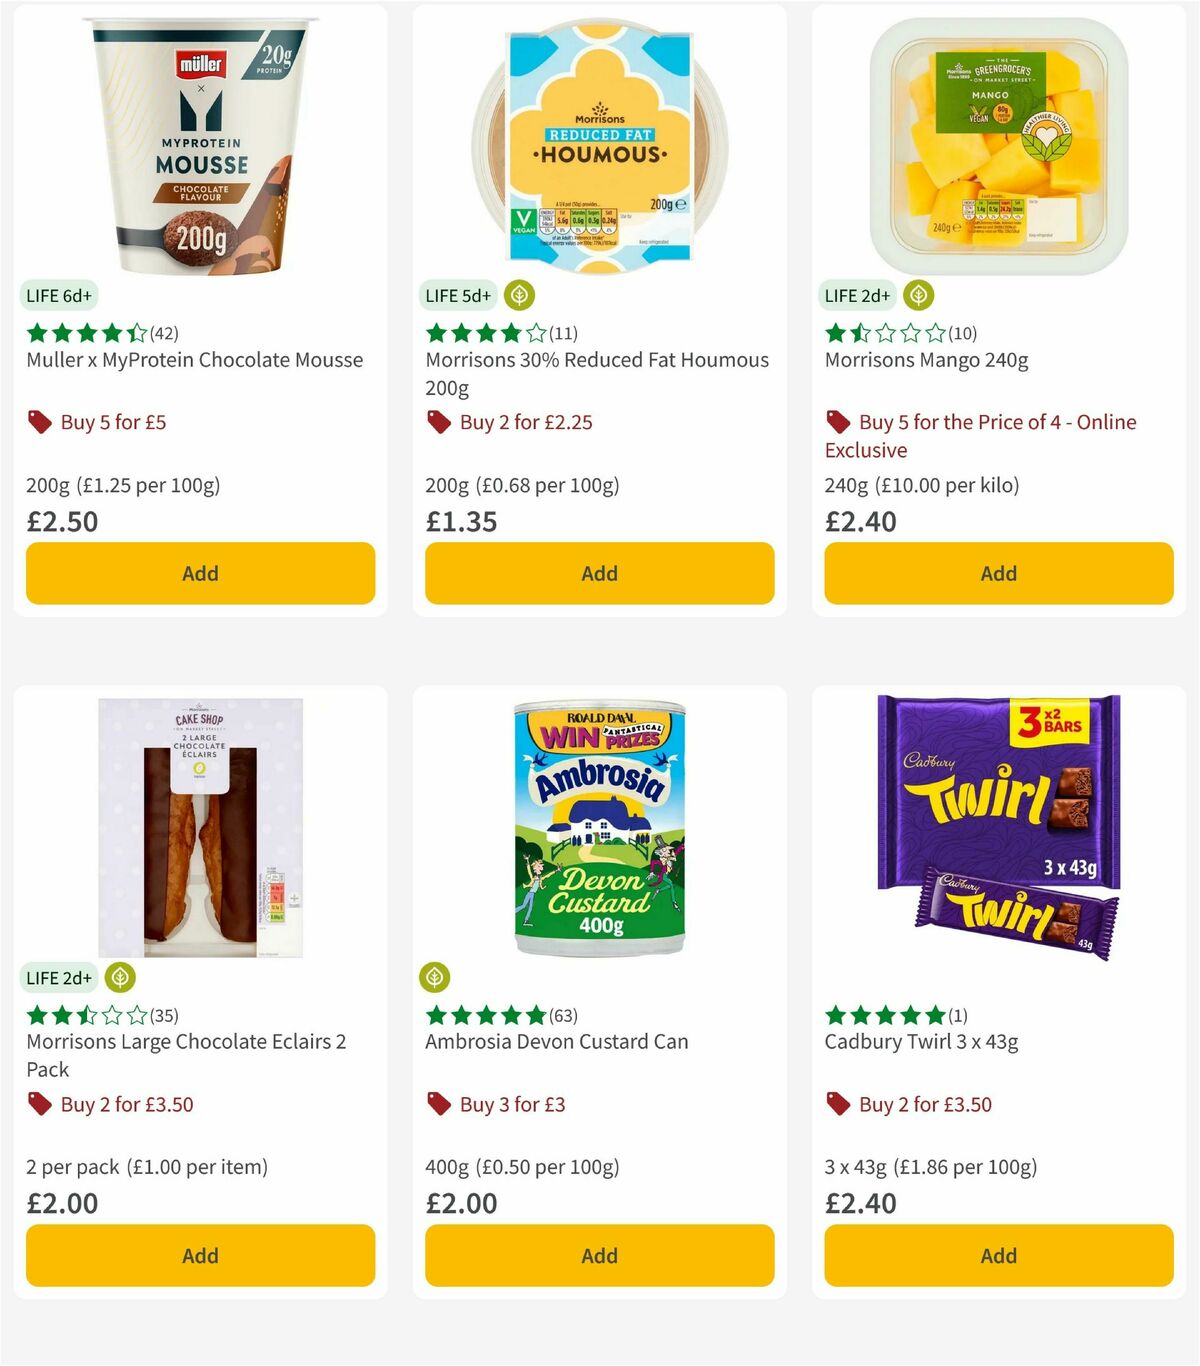Select the green sustainability icon on the Mango card
The width and height of the screenshot is (1200, 1366).
click(x=919, y=295)
